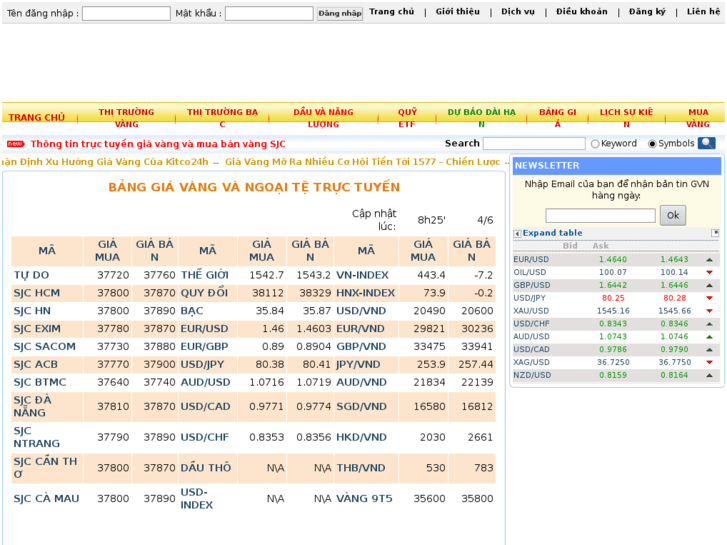
Task: Click the widget popout icon beside Expand table
Action: (x=715, y=233)
